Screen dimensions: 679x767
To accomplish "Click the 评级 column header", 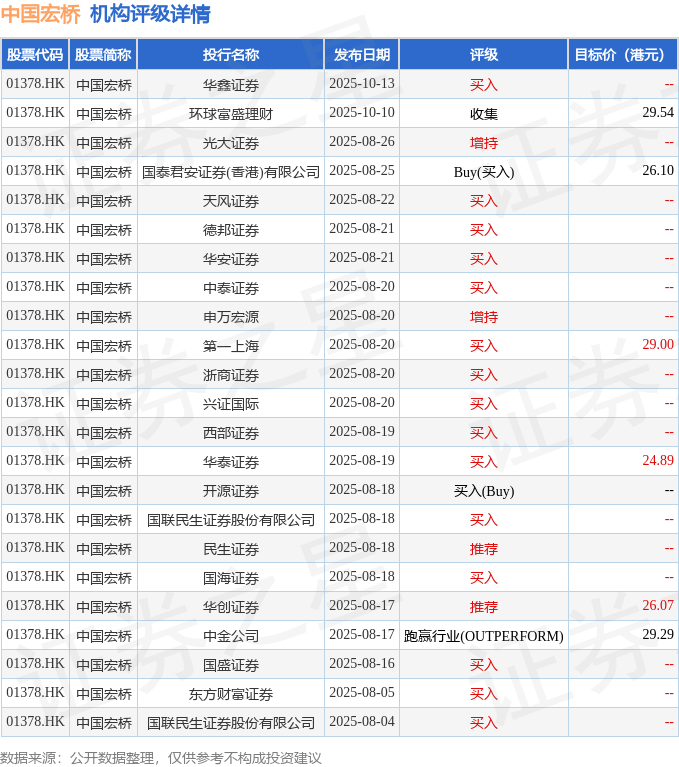I will point(484,55).
